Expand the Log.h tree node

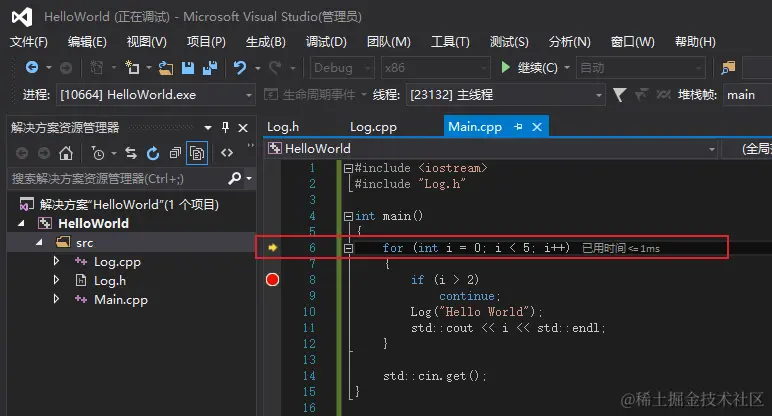click(x=56, y=280)
